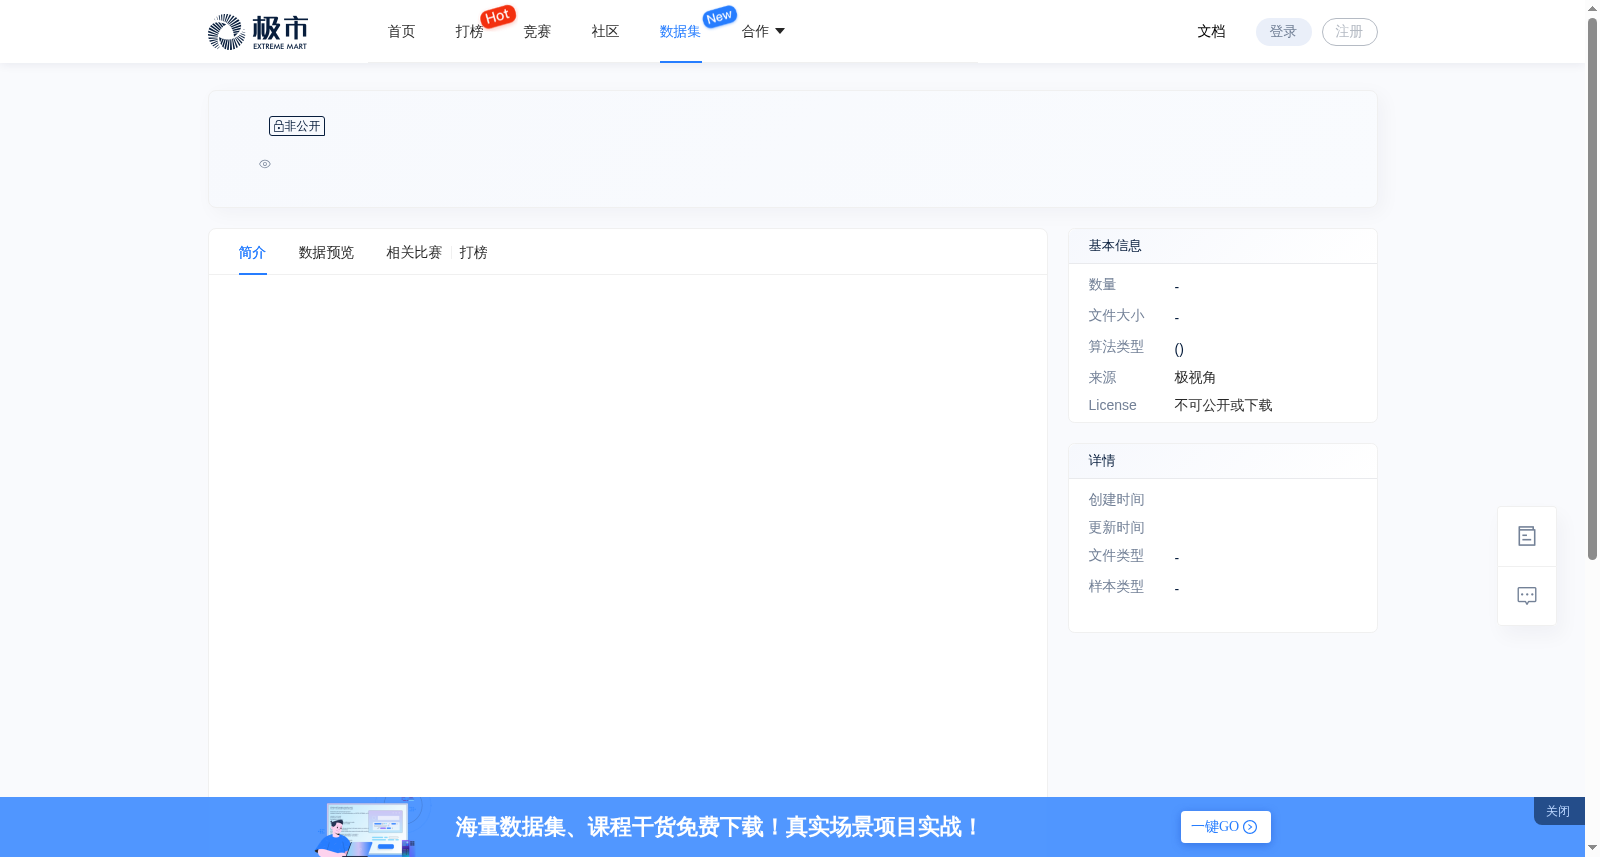The image size is (1600, 857).
Task: Open the 打榜 navigation item
Action: point(470,32)
